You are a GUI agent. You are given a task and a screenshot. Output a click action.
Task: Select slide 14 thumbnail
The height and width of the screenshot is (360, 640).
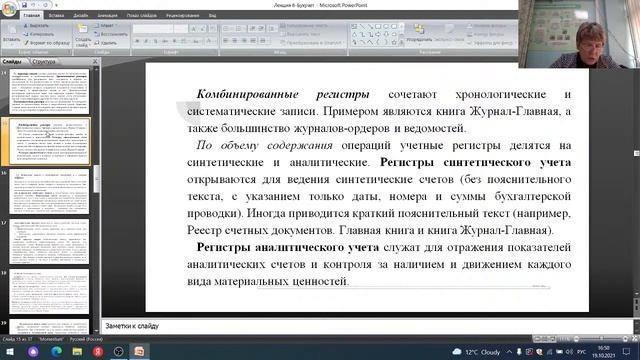[x=49, y=91]
